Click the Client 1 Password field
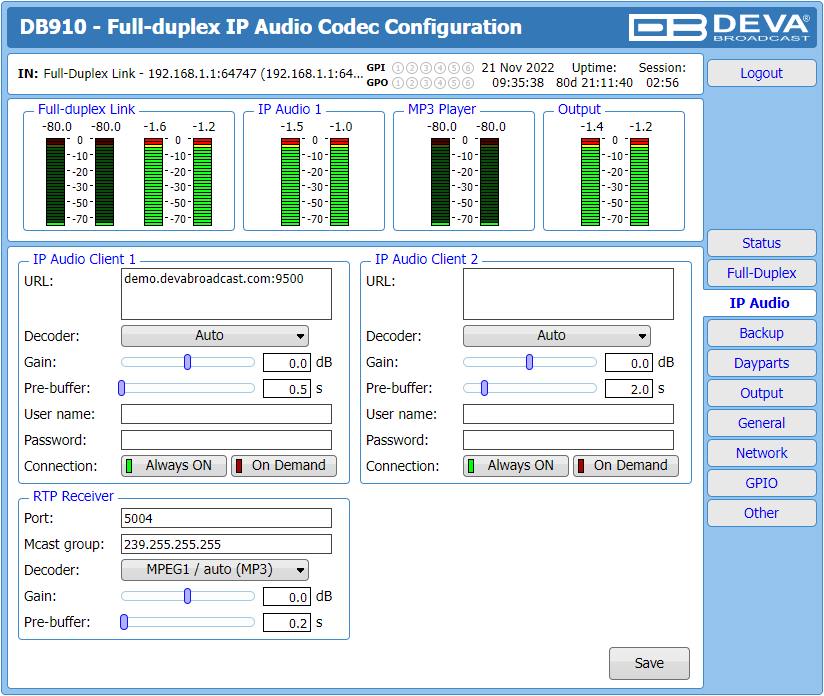Image resolution: width=824 pixels, height=696 pixels. pos(226,440)
